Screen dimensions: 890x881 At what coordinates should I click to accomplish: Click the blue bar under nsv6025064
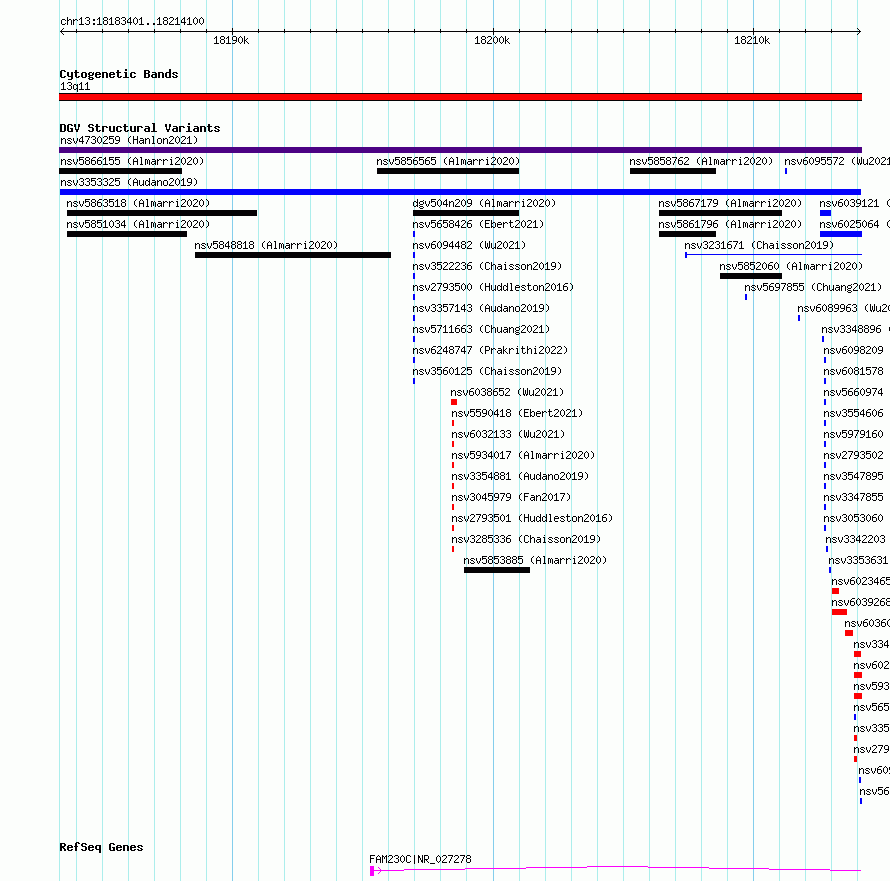point(841,234)
